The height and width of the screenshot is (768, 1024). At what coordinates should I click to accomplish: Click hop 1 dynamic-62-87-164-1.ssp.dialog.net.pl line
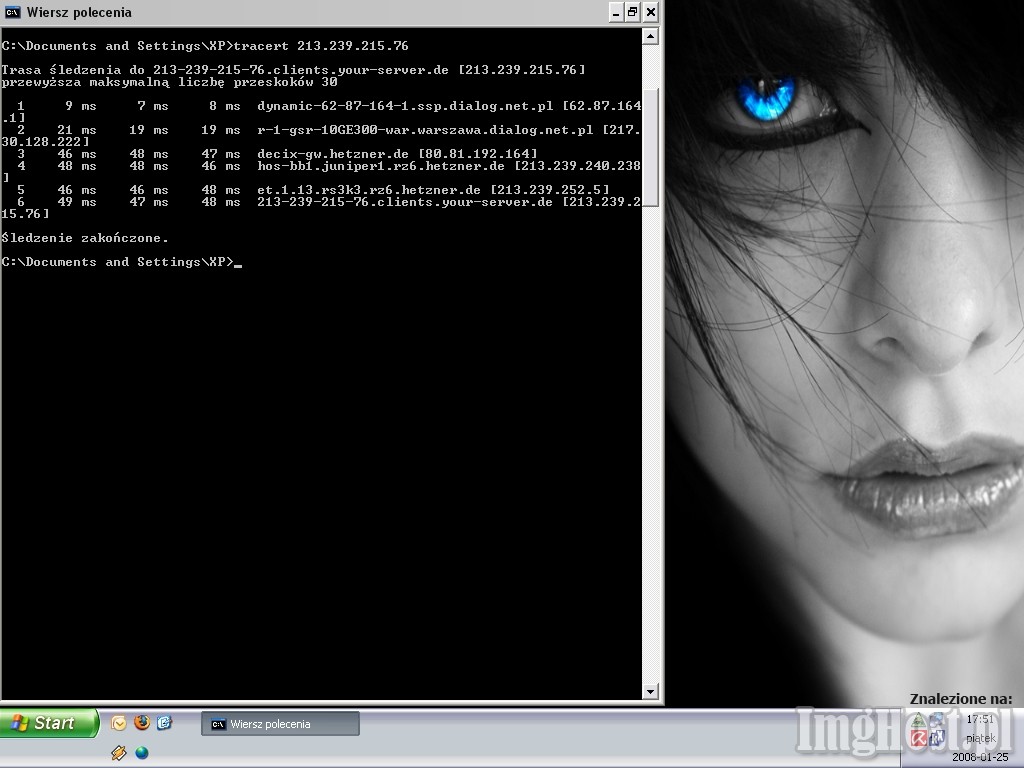[321, 112]
